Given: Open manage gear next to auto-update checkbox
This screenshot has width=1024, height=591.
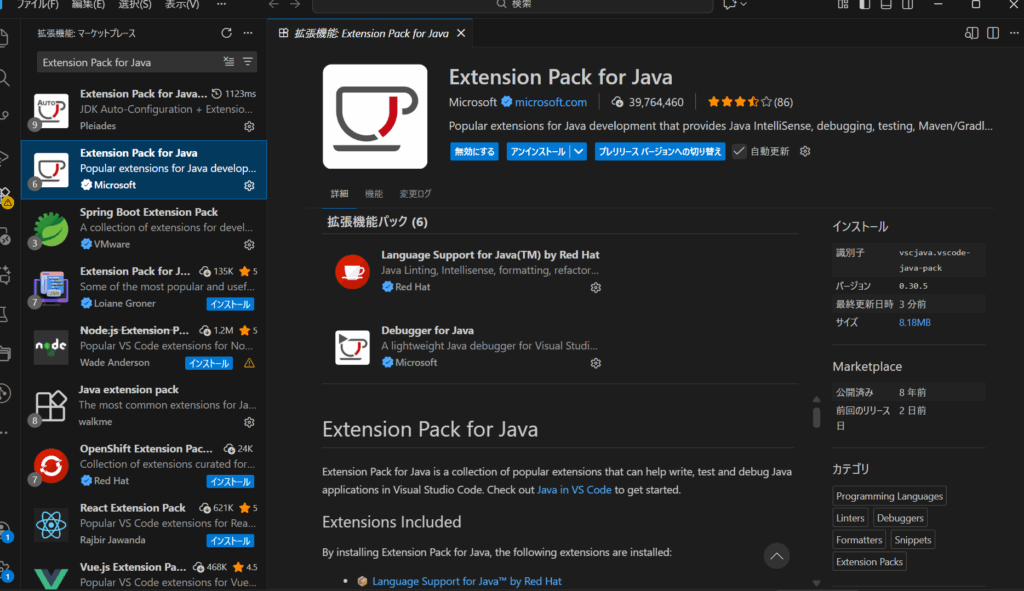Looking at the screenshot, I should pyautogui.click(x=805, y=152).
